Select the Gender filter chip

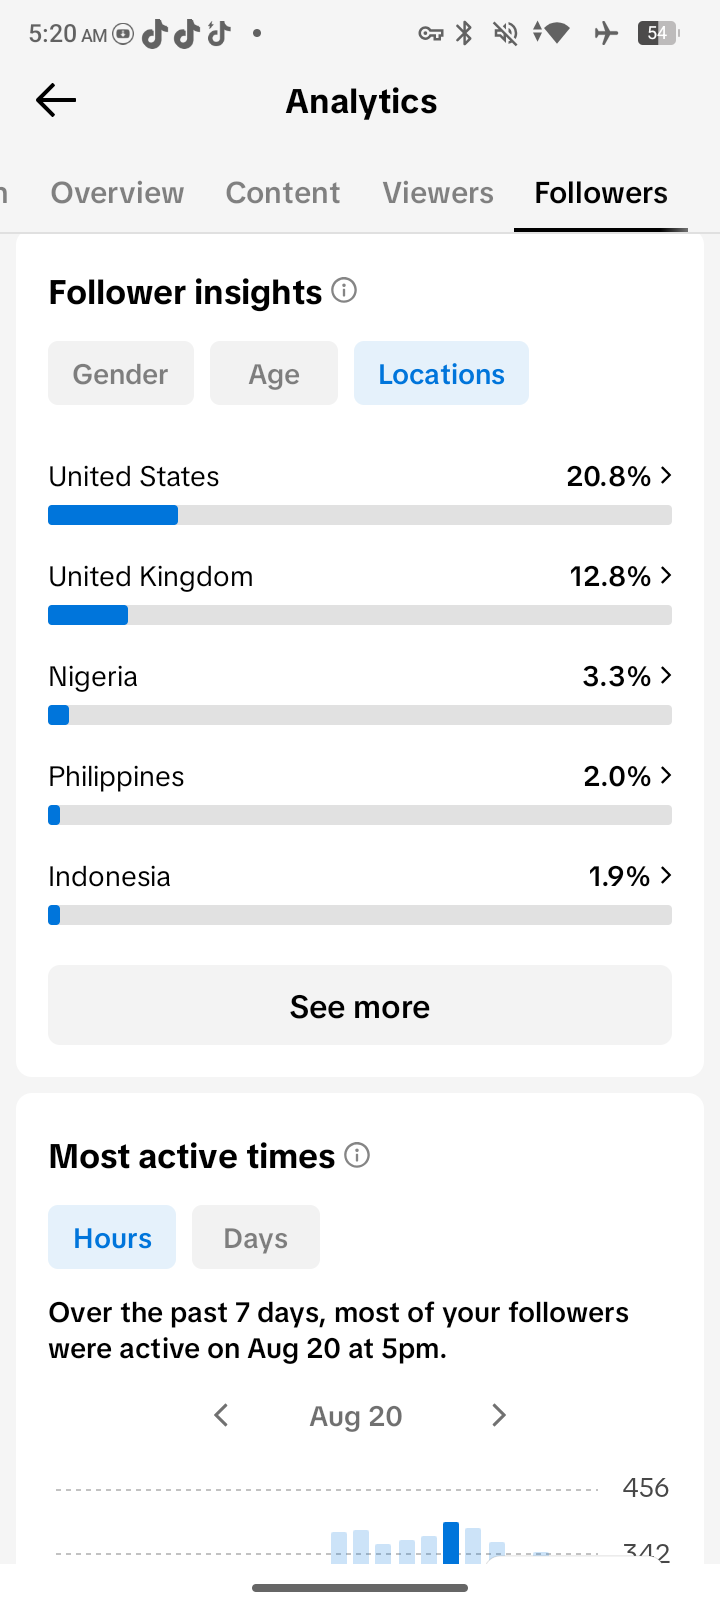coord(121,373)
